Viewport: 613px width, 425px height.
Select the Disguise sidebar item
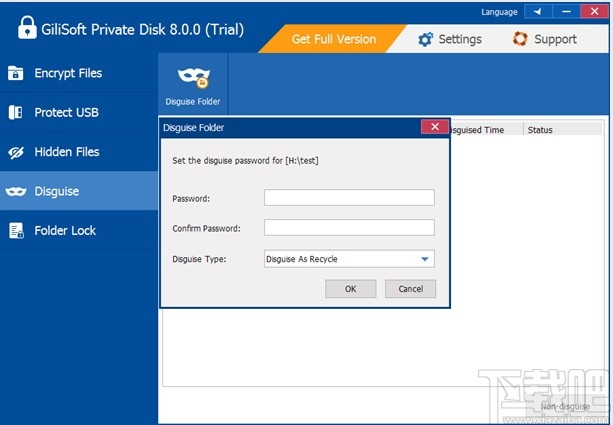point(79,191)
